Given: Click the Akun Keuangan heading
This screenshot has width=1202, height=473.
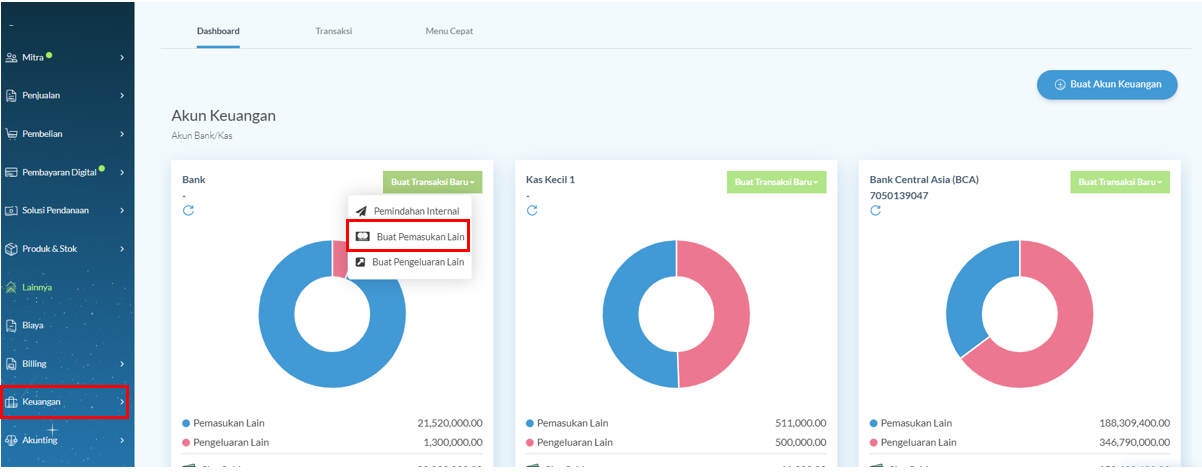Looking at the screenshot, I should click(x=224, y=116).
